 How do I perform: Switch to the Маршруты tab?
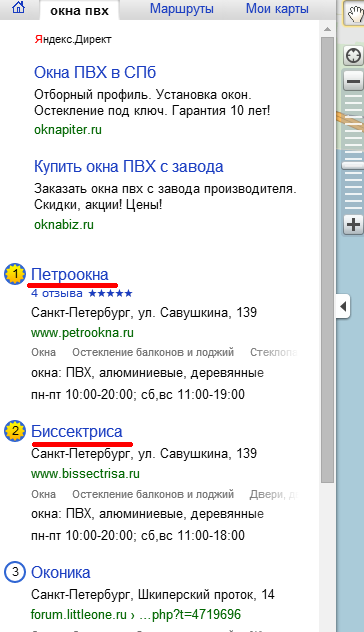[182, 9]
